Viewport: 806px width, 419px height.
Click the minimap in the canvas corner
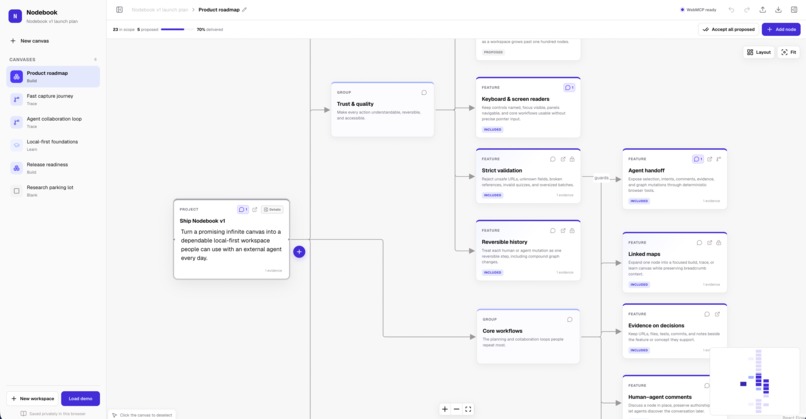(x=755, y=381)
